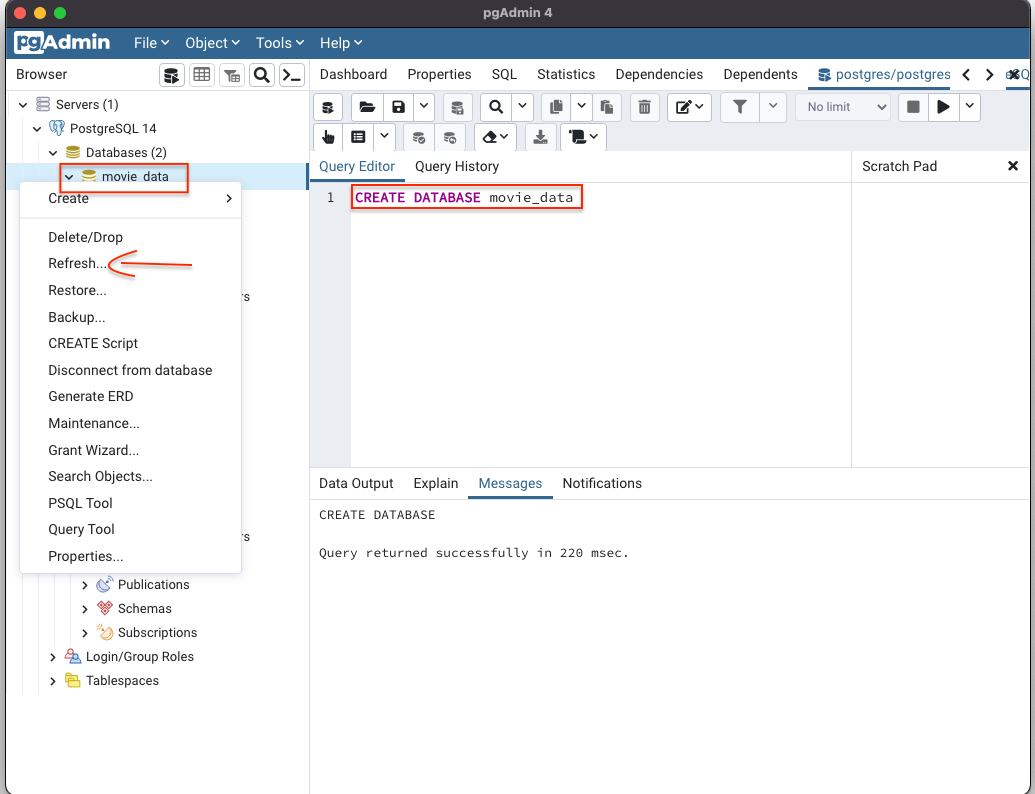The width and height of the screenshot is (1035, 794).
Task: Save the current query file
Action: tap(396, 107)
